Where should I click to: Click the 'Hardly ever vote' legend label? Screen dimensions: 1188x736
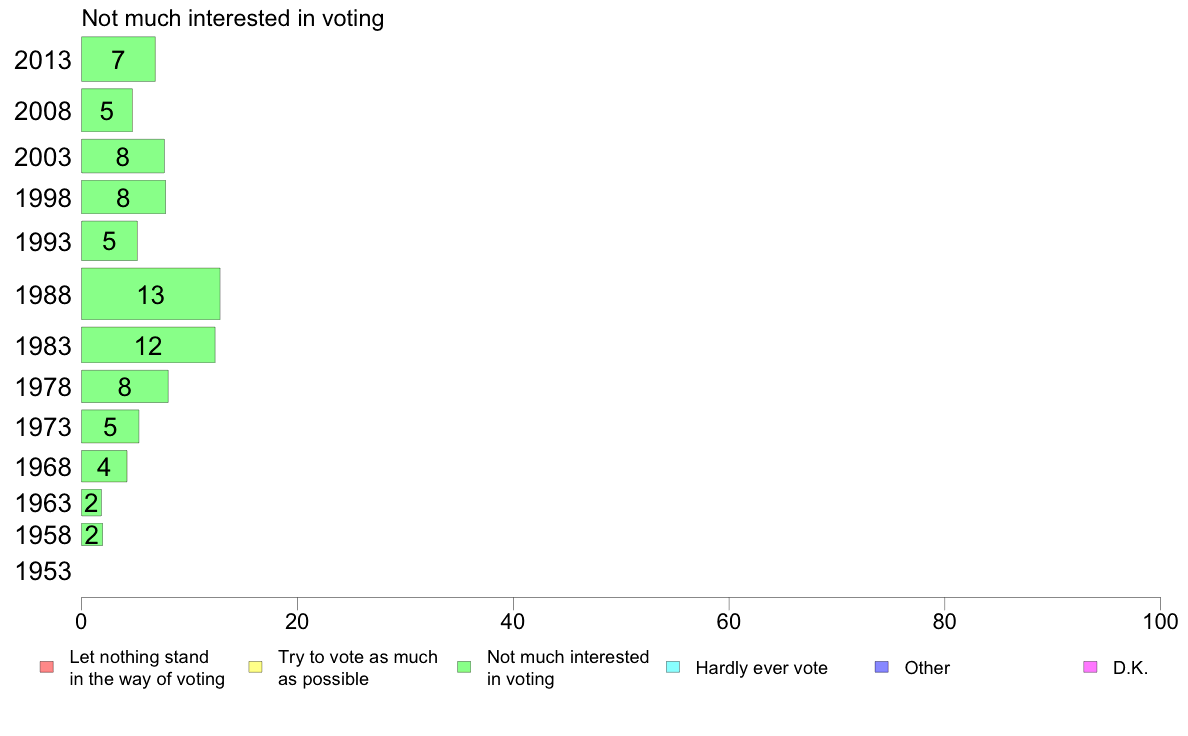tap(761, 668)
